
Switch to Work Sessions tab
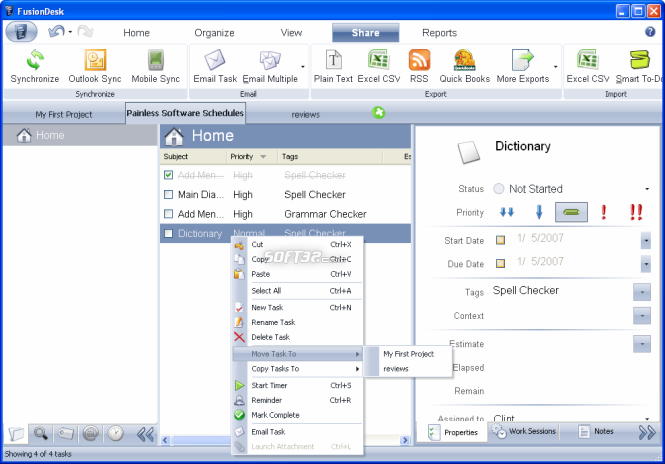(523, 432)
